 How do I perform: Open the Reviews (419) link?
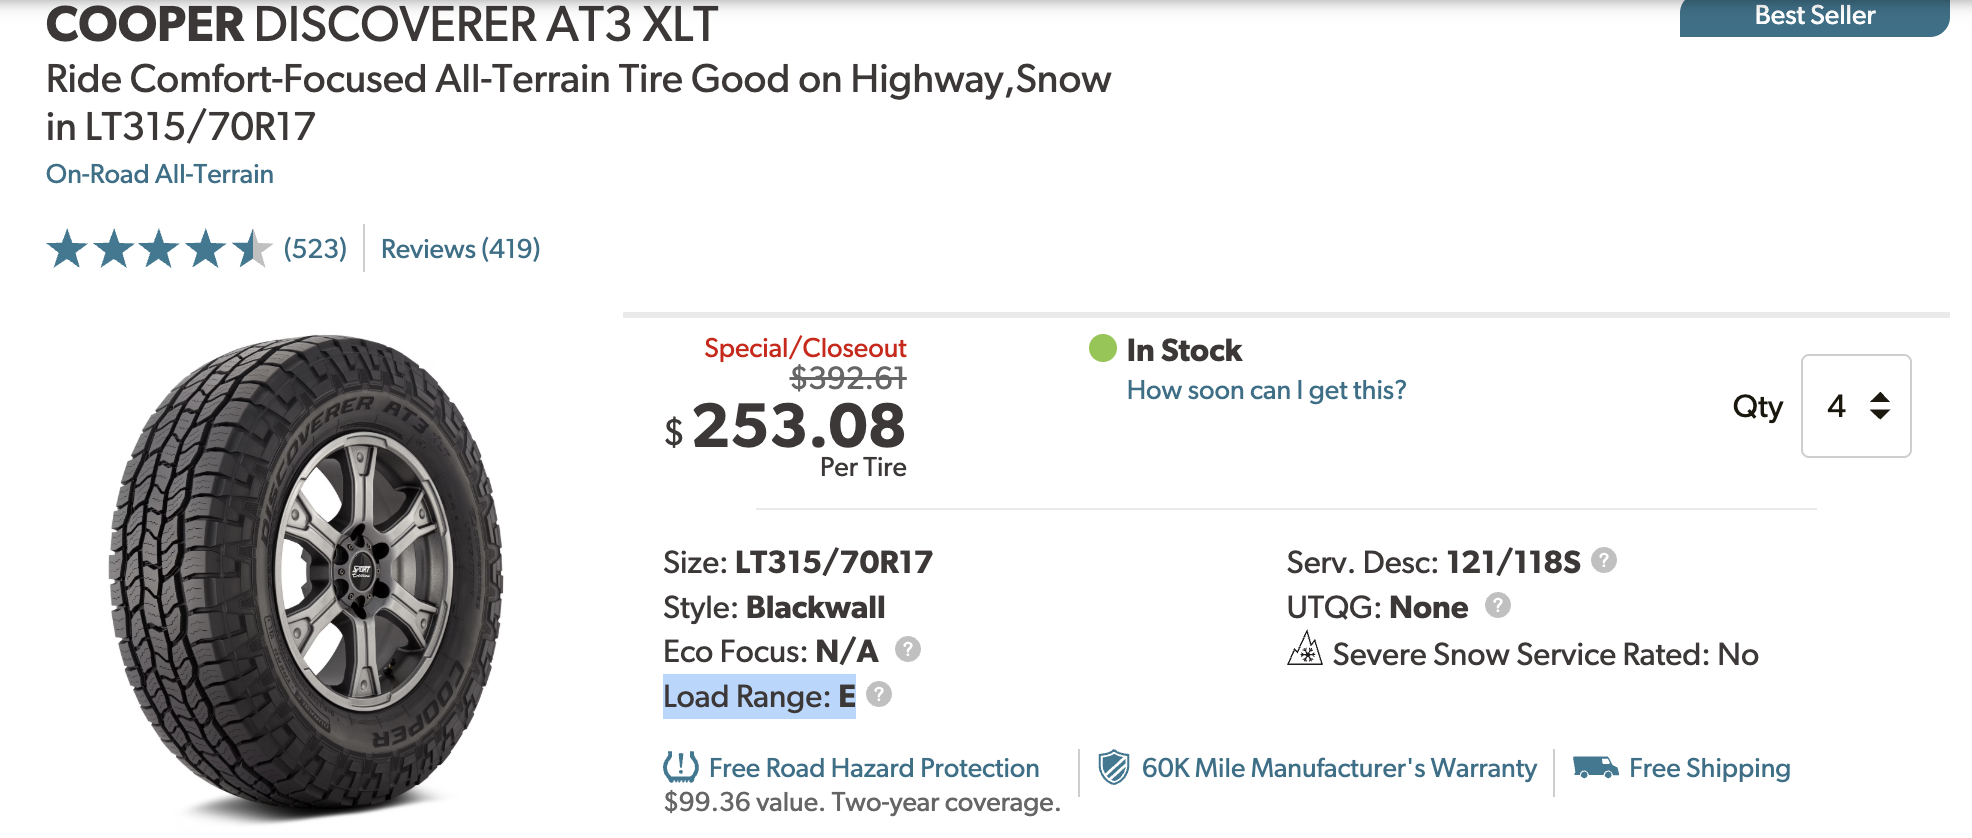point(460,249)
